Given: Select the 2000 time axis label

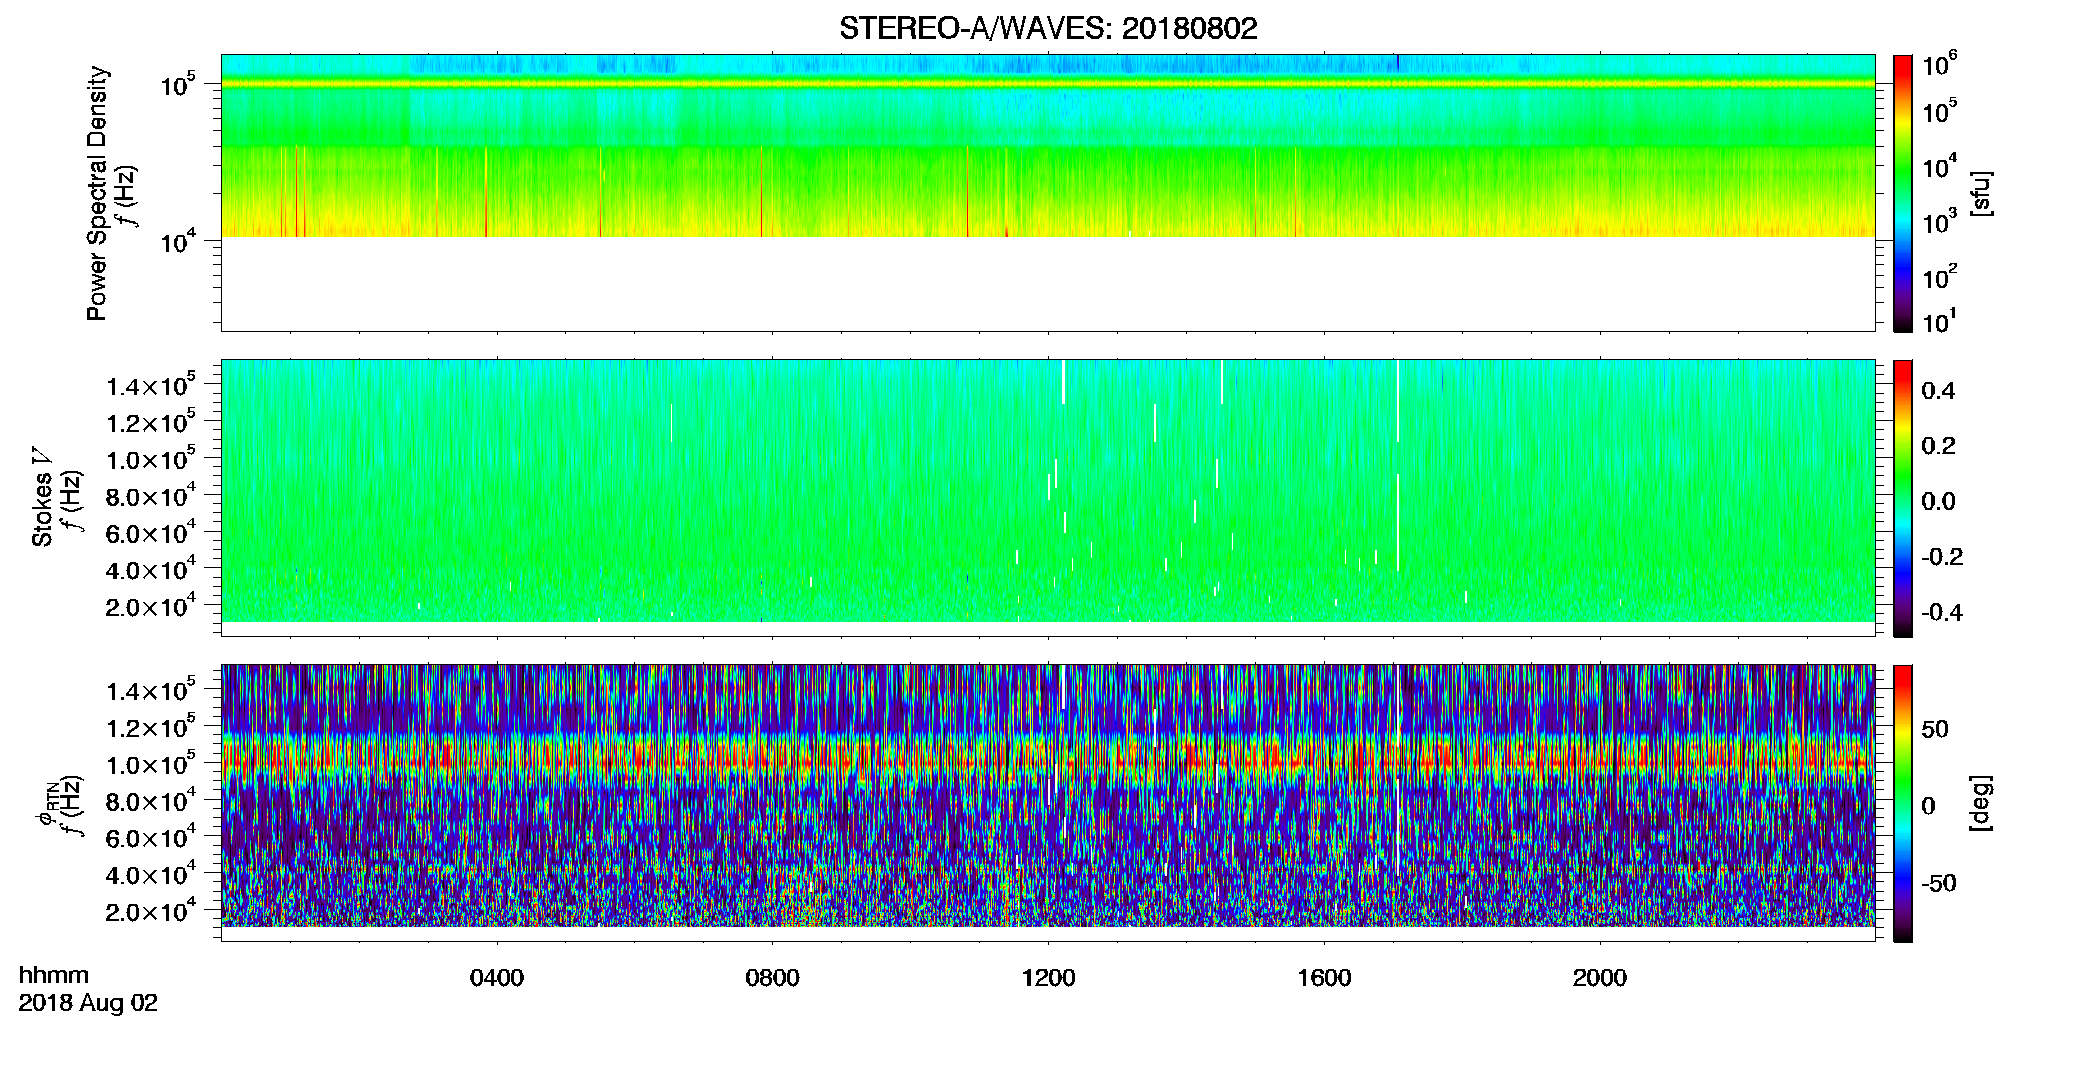Looking at the screenshot, I should (1599, 978).
